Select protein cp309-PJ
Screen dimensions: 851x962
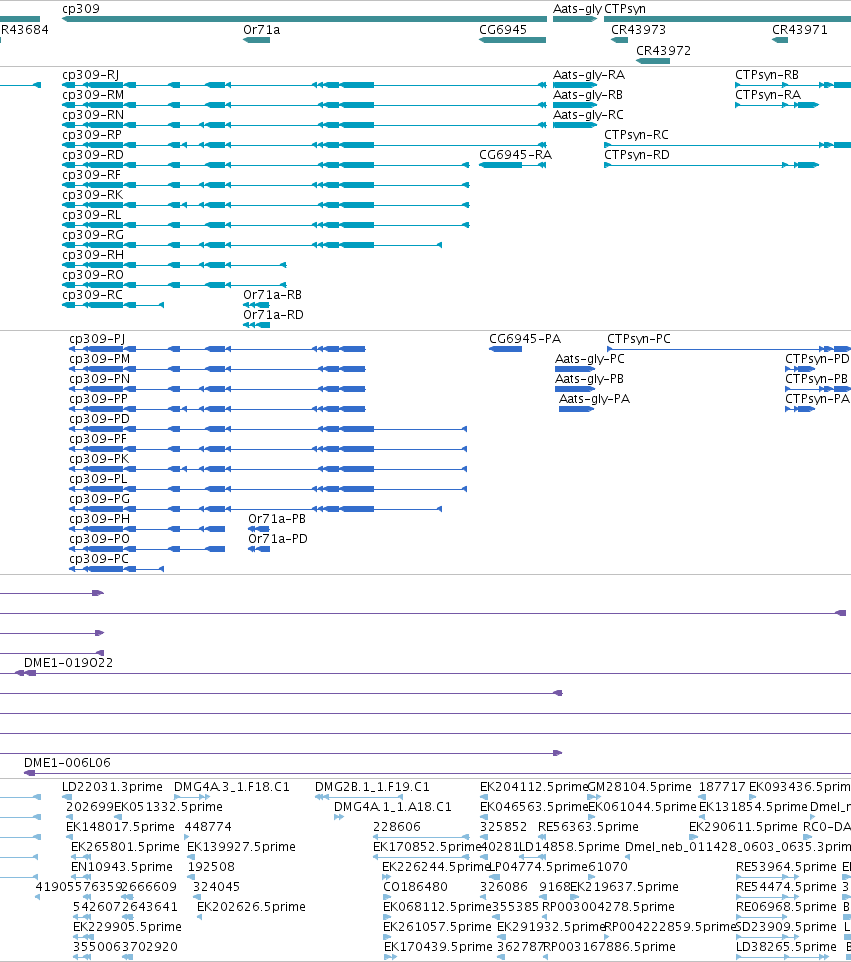[217, 349]
